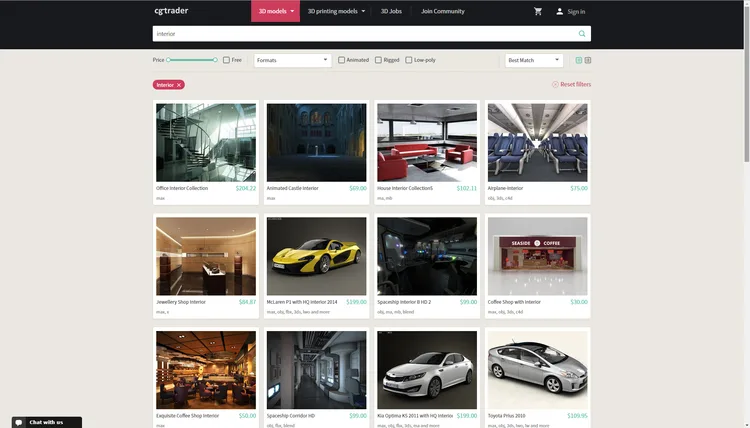
Task: Open the Formats dropdown
Action: click(x=292, y=60)
